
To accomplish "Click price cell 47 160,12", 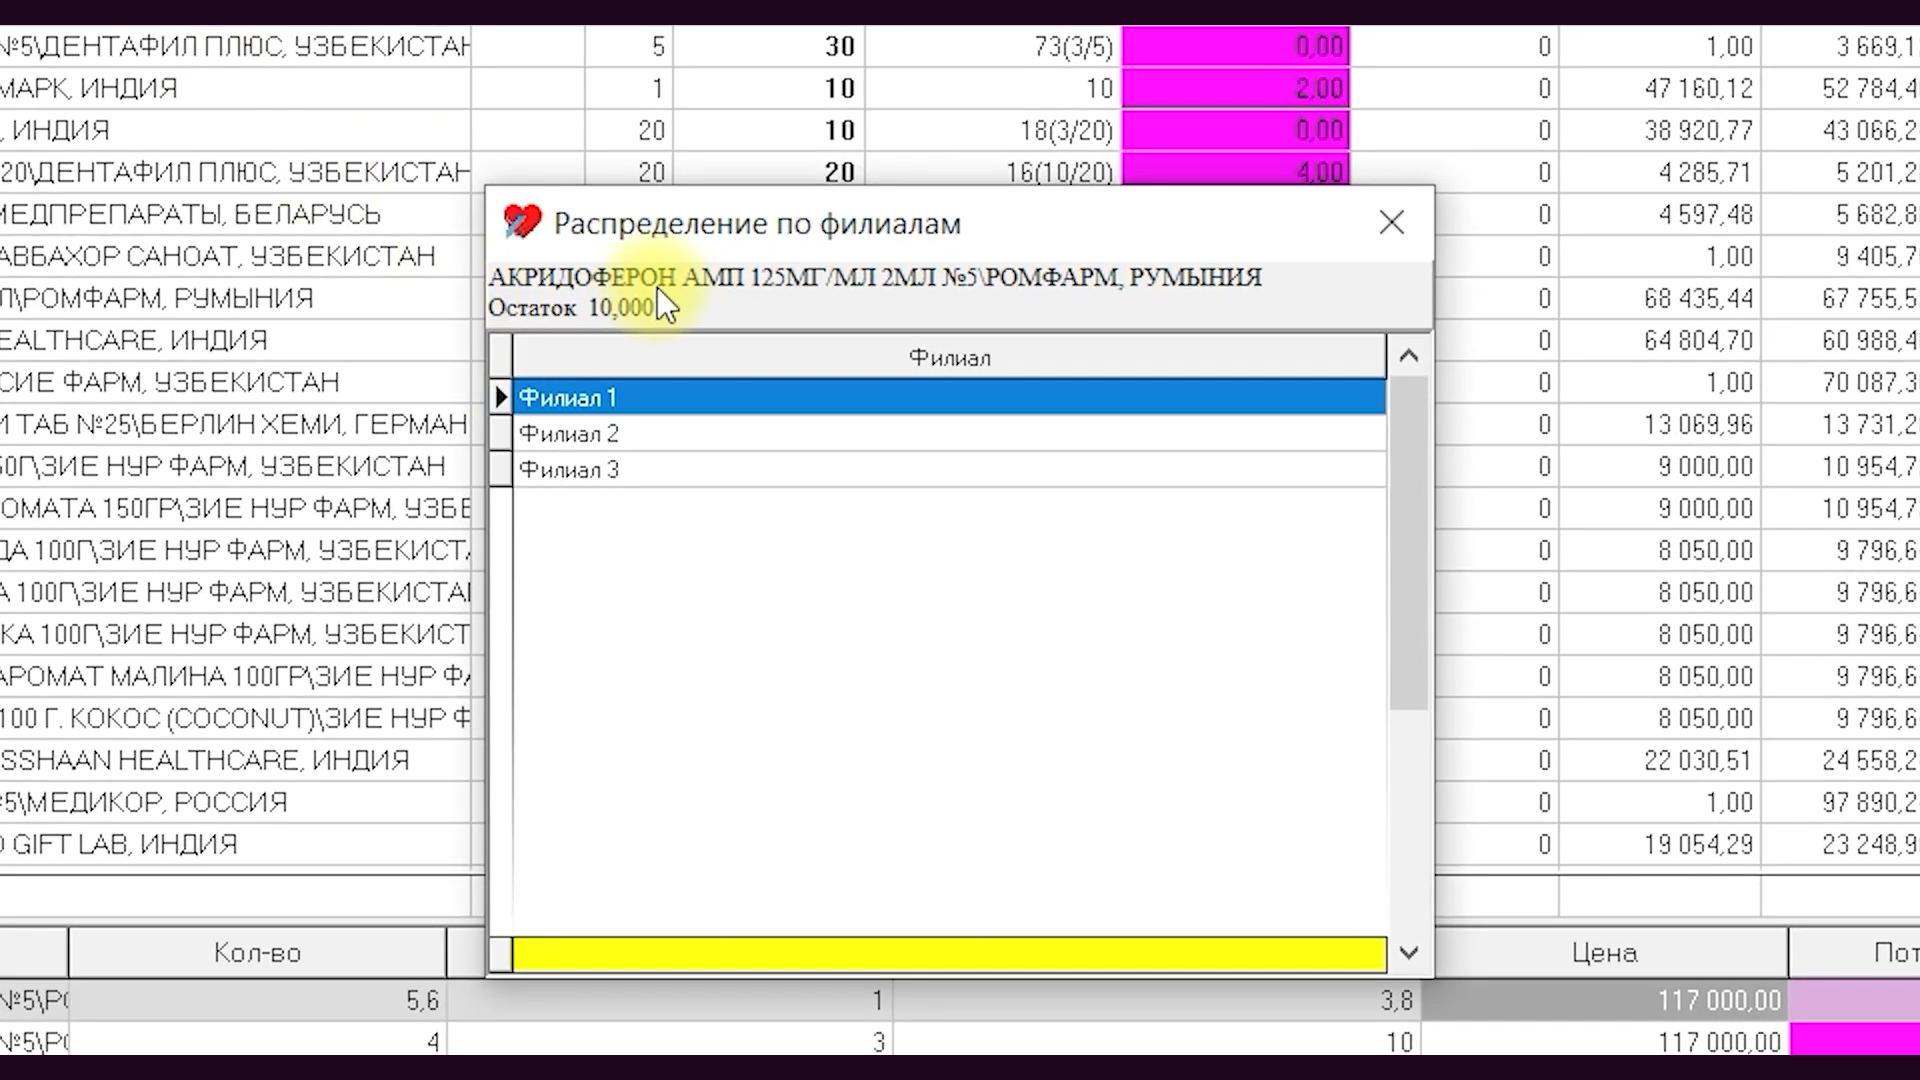I will [x=1660, y=88].
